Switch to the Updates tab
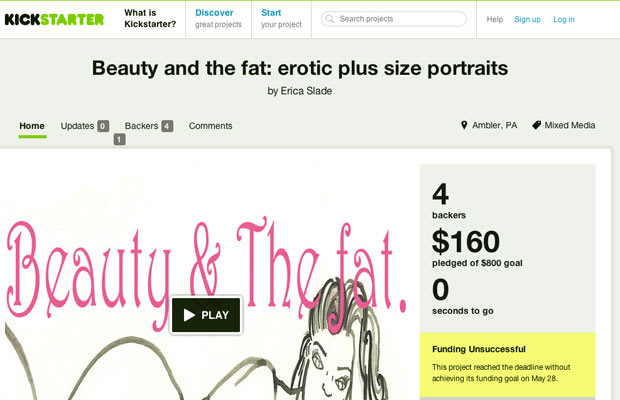620x400 pixels. 77,126
